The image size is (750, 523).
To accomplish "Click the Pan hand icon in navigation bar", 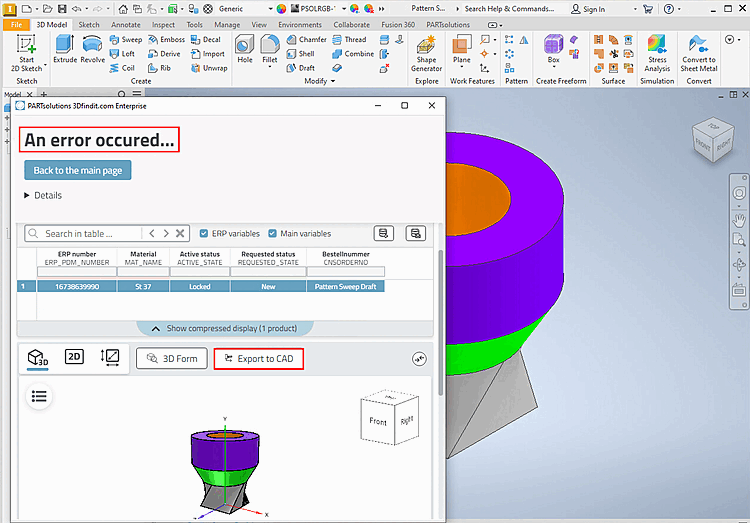I will [739, 221].
